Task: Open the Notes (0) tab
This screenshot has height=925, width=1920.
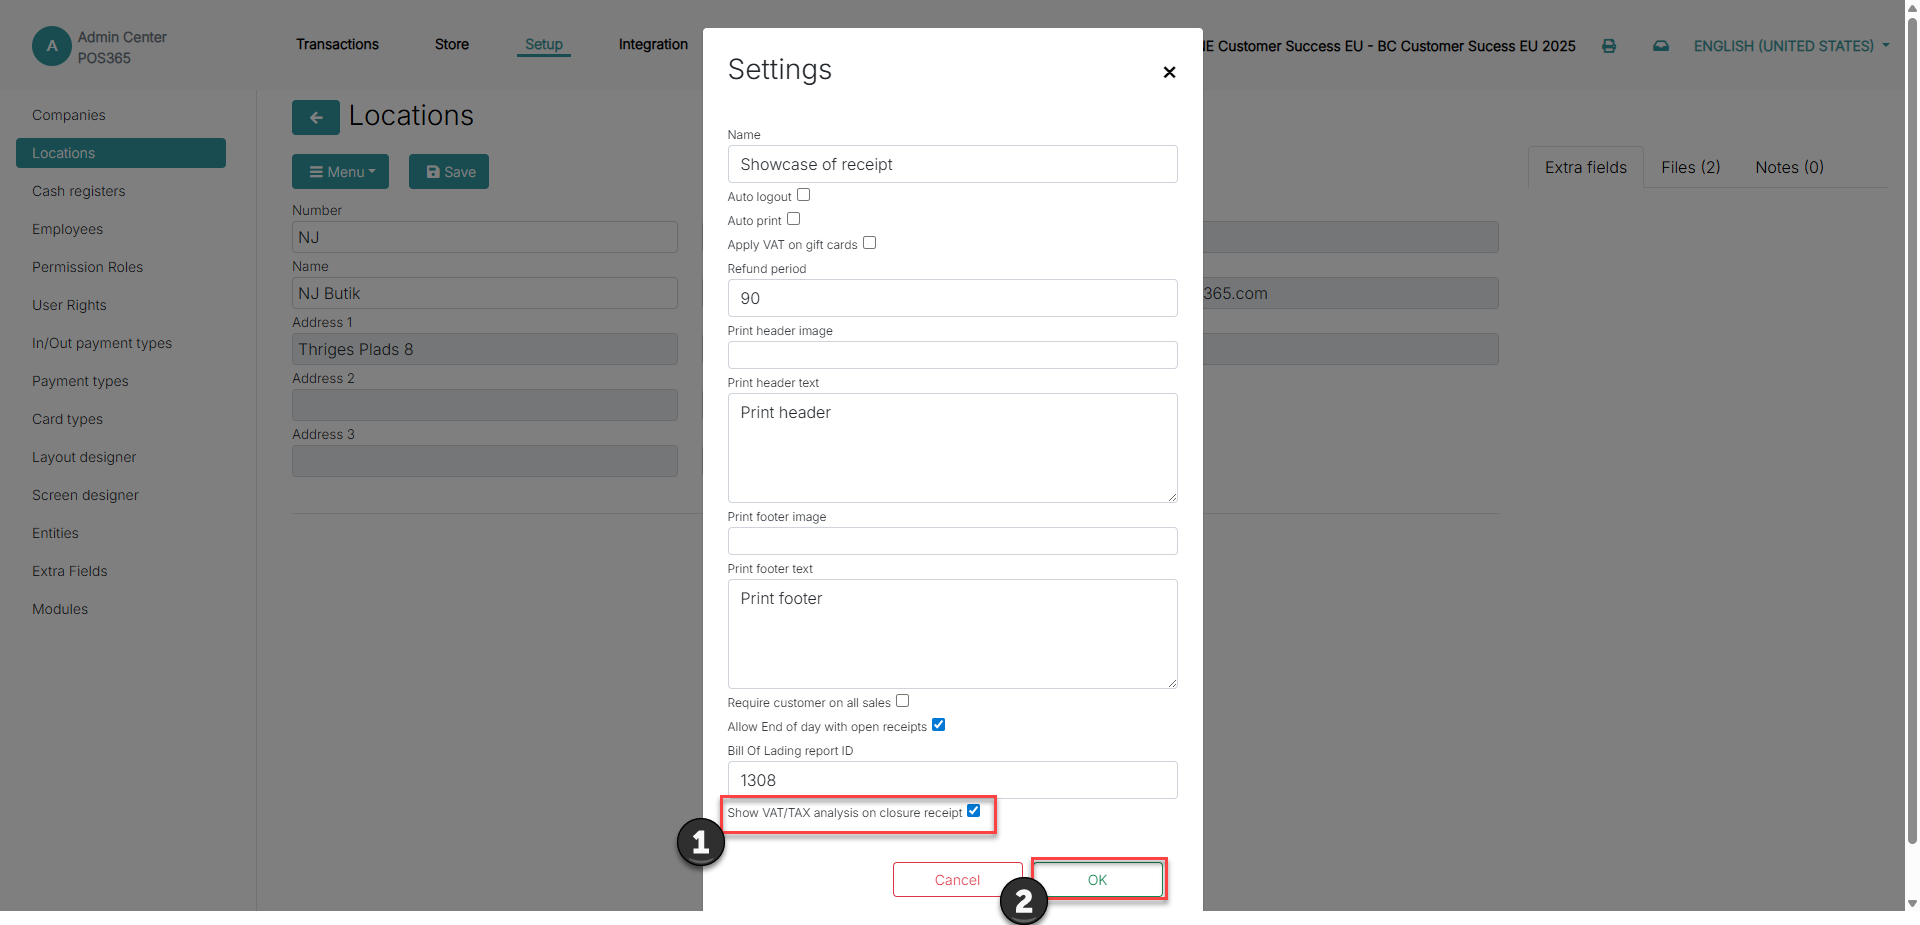Action: click(x=1789, y=167)
